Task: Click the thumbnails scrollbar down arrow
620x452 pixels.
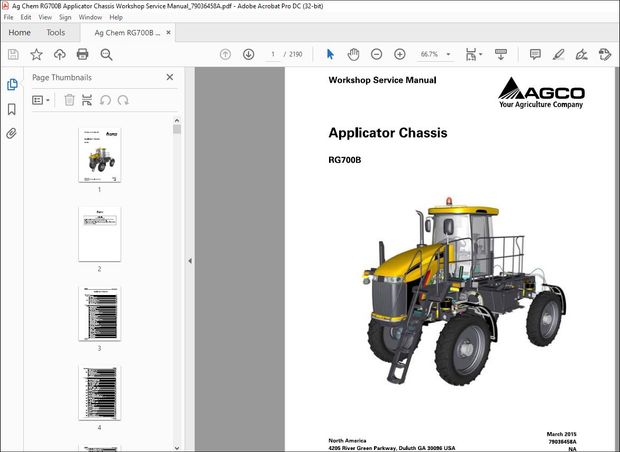Action: (x=177, y=448)
